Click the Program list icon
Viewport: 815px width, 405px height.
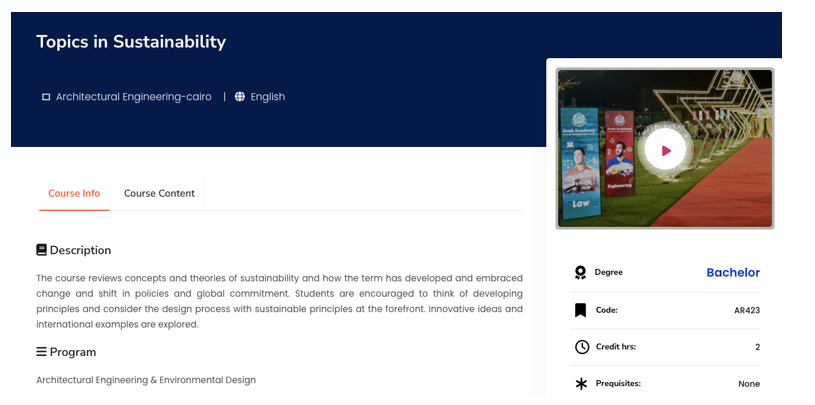click(42, 352)
